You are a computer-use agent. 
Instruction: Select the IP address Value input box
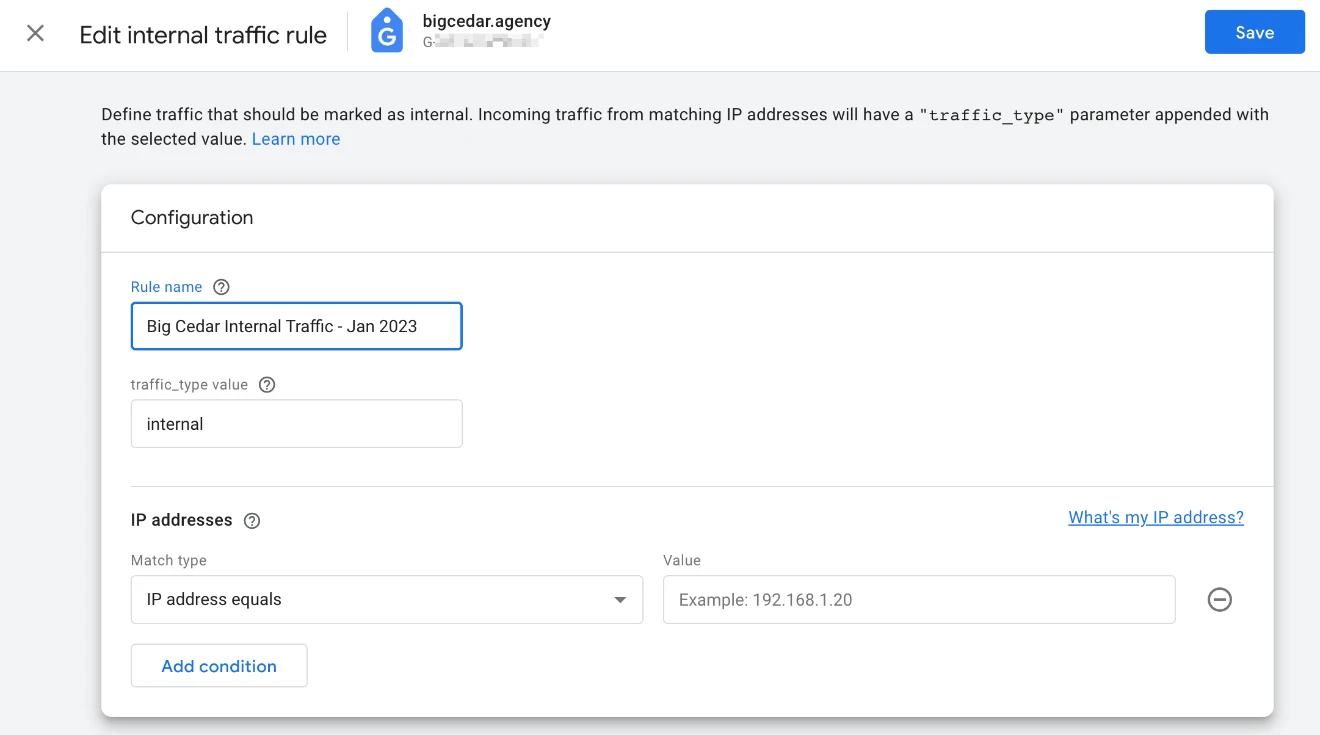(x=919, y=600)
